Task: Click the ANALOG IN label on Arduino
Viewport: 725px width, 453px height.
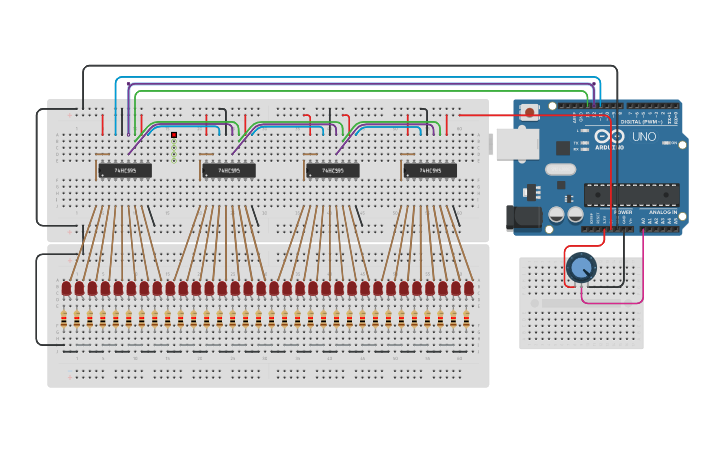Action: 663,212
